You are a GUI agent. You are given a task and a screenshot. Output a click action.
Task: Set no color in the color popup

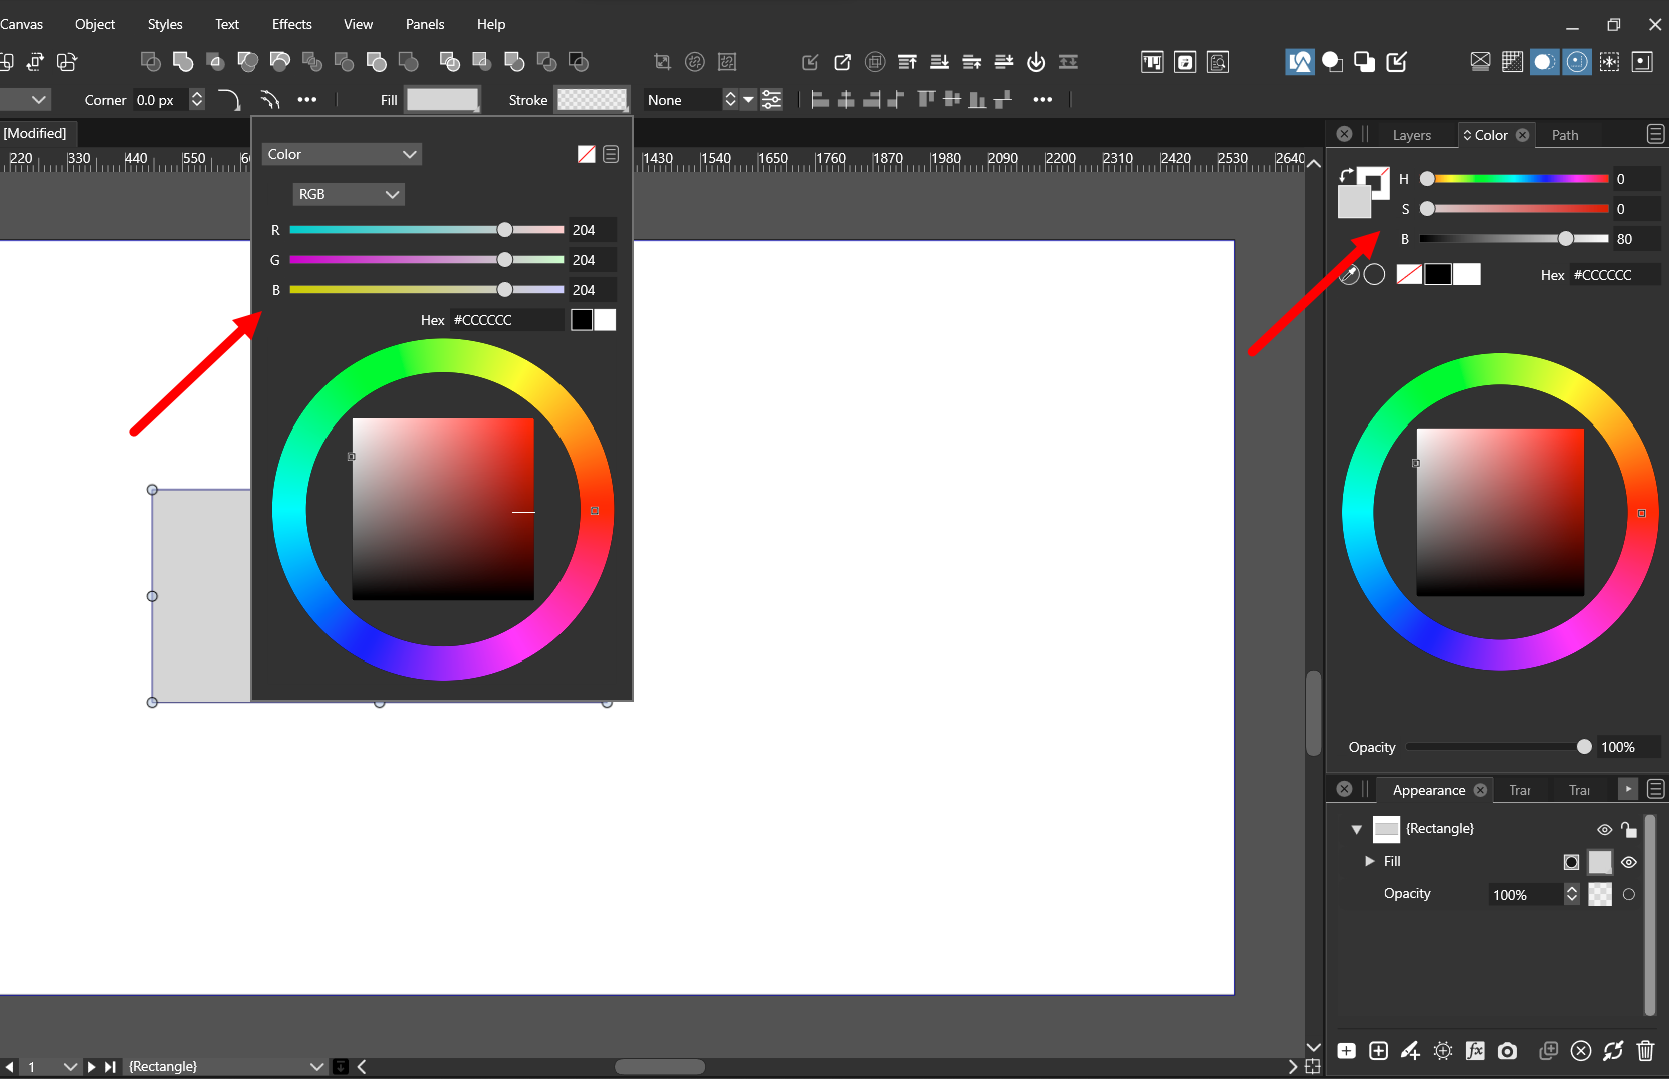[587, 154]
